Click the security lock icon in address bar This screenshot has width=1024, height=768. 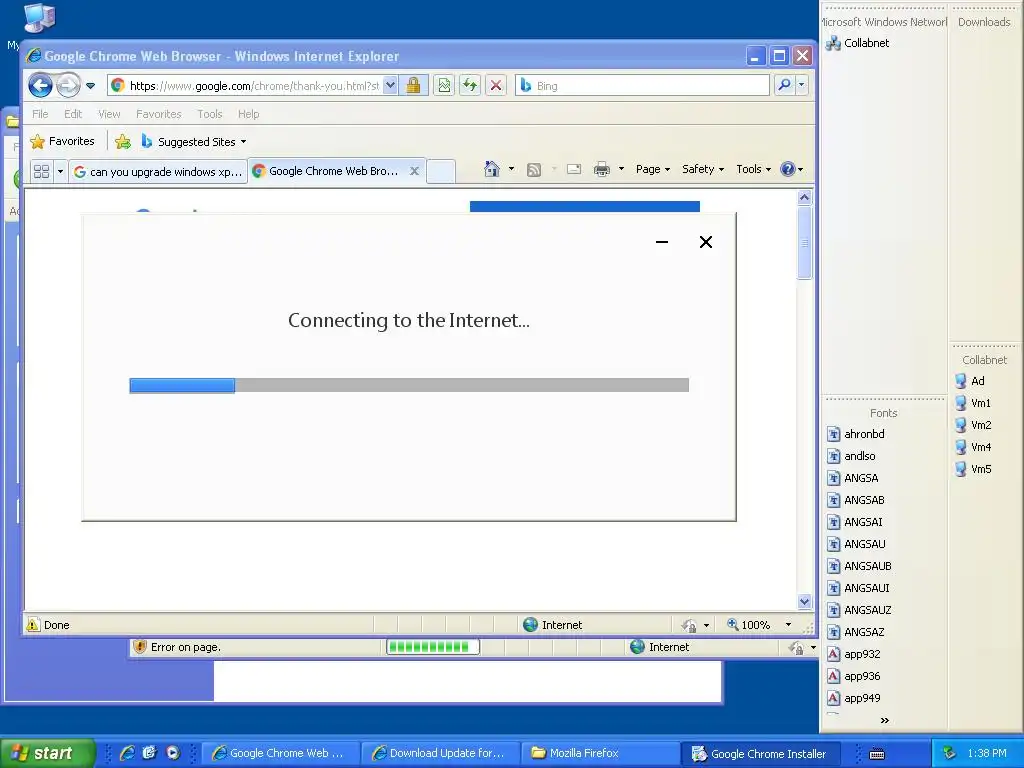click(413, 85)
